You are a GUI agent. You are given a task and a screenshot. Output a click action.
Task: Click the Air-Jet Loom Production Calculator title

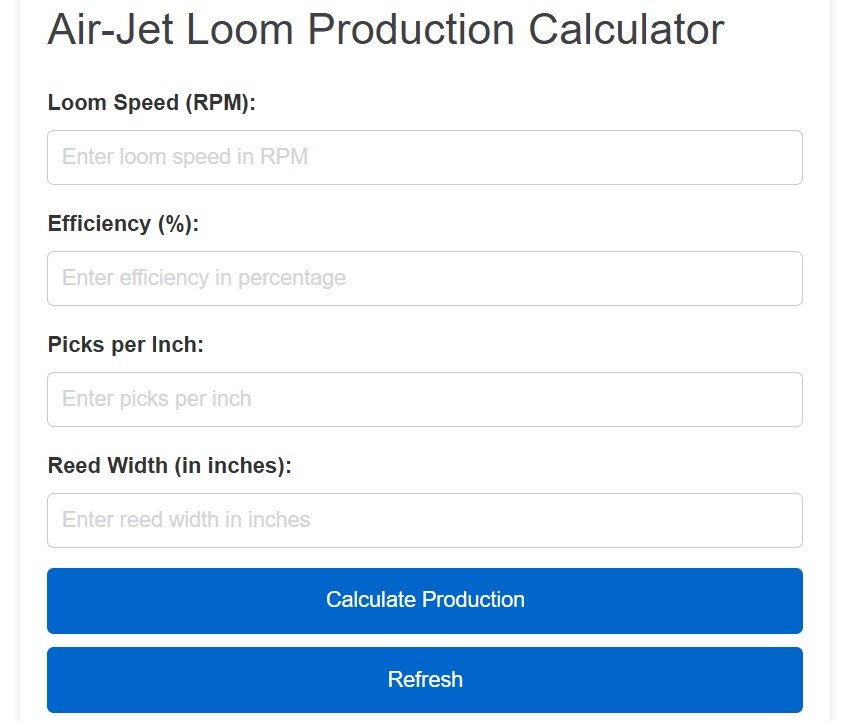tap(385, 30)
